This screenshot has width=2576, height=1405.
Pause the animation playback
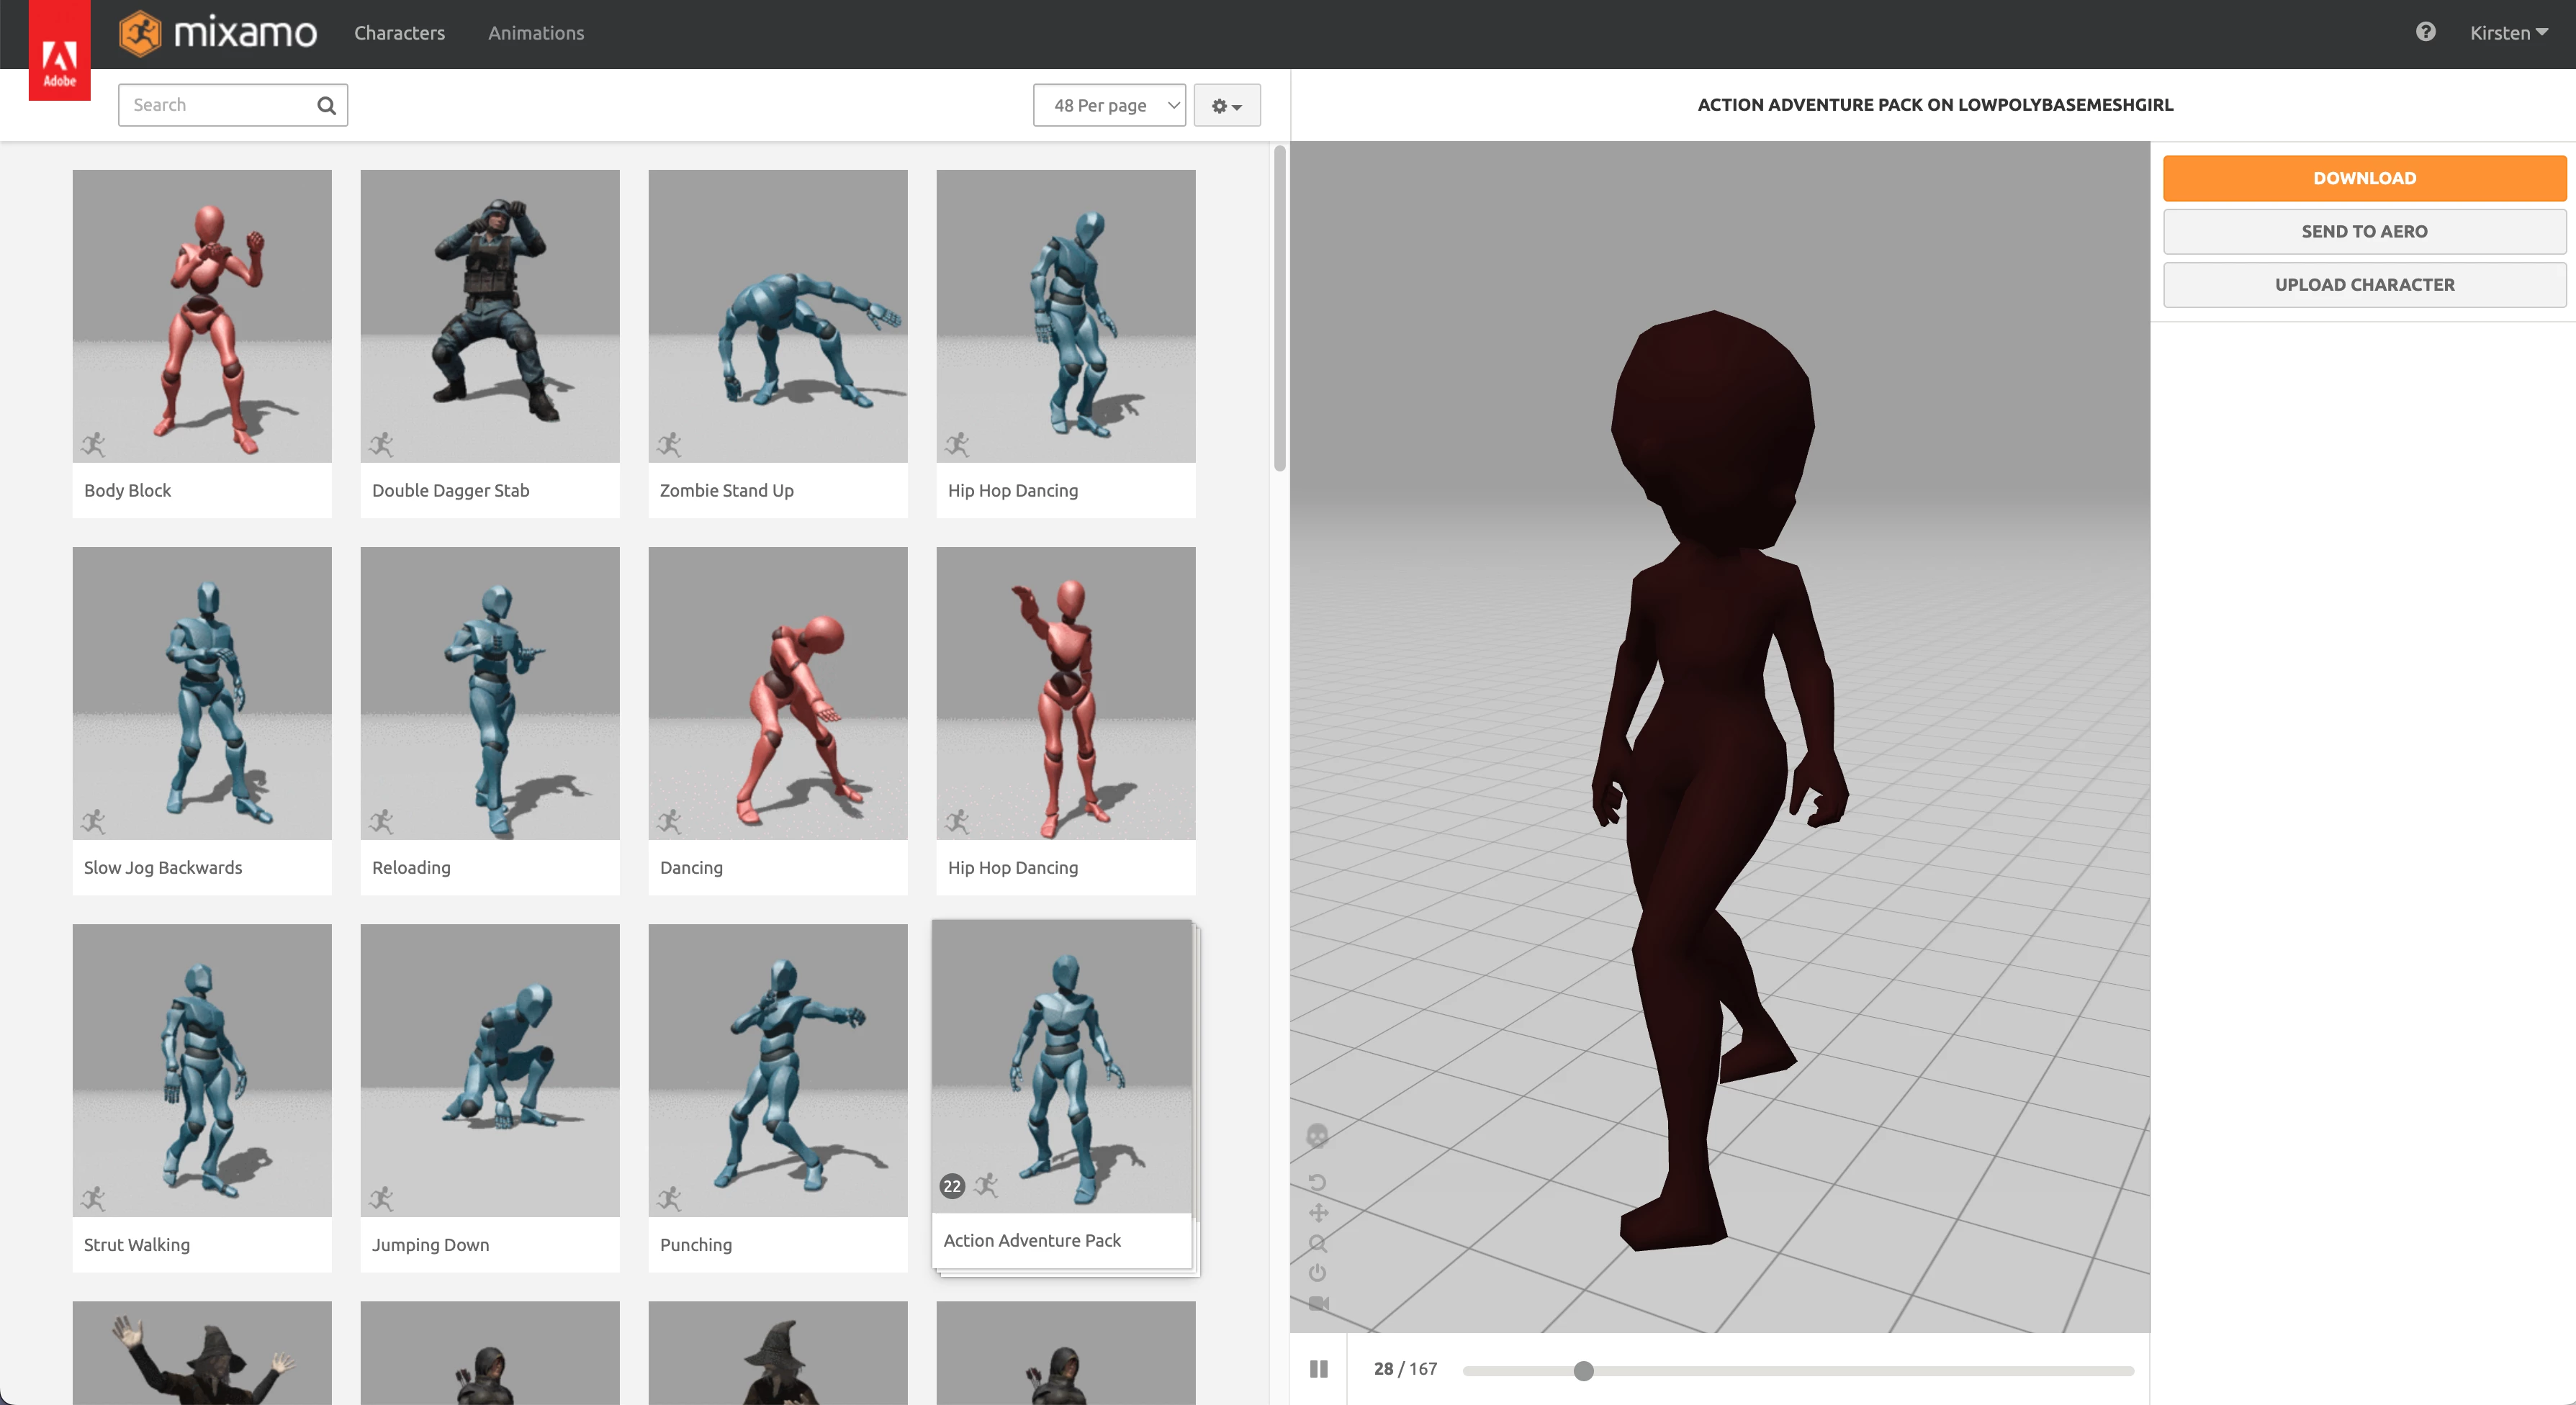[1318, 1369]
